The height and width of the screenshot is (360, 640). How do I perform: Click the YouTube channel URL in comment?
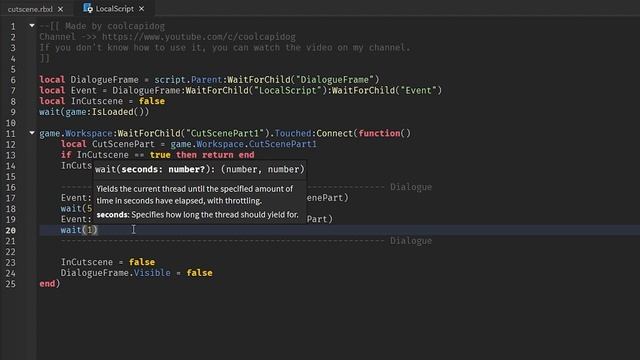(198, 37)
